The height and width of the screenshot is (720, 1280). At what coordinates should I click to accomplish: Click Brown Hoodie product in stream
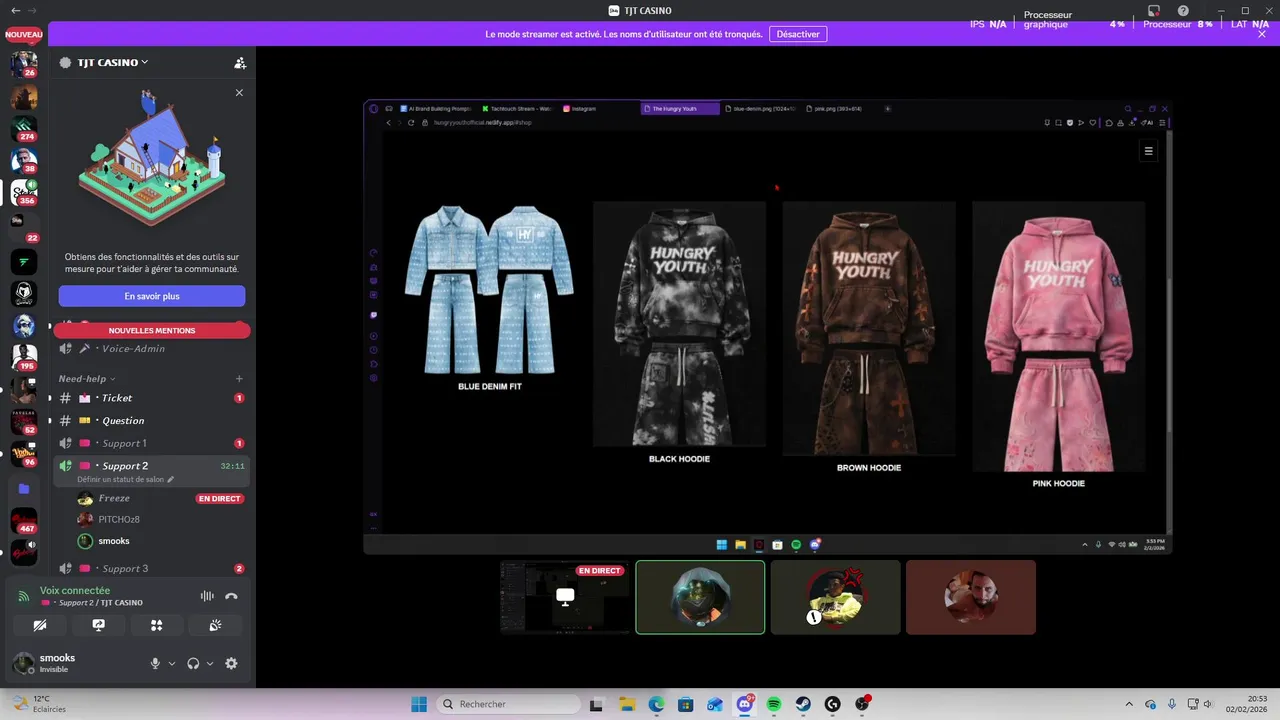[869, 337]
